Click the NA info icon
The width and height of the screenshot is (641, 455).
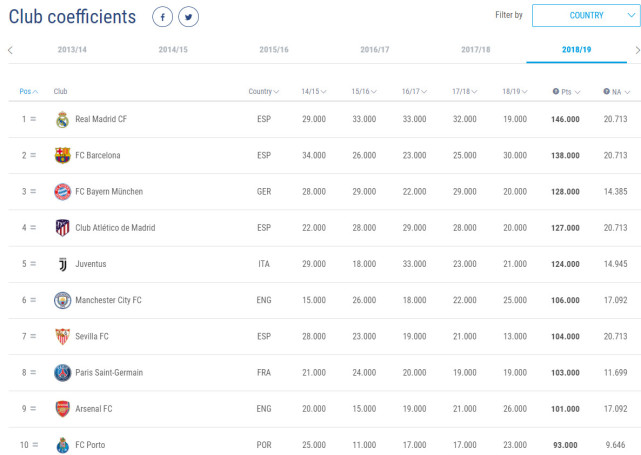(x=606, y=91)
